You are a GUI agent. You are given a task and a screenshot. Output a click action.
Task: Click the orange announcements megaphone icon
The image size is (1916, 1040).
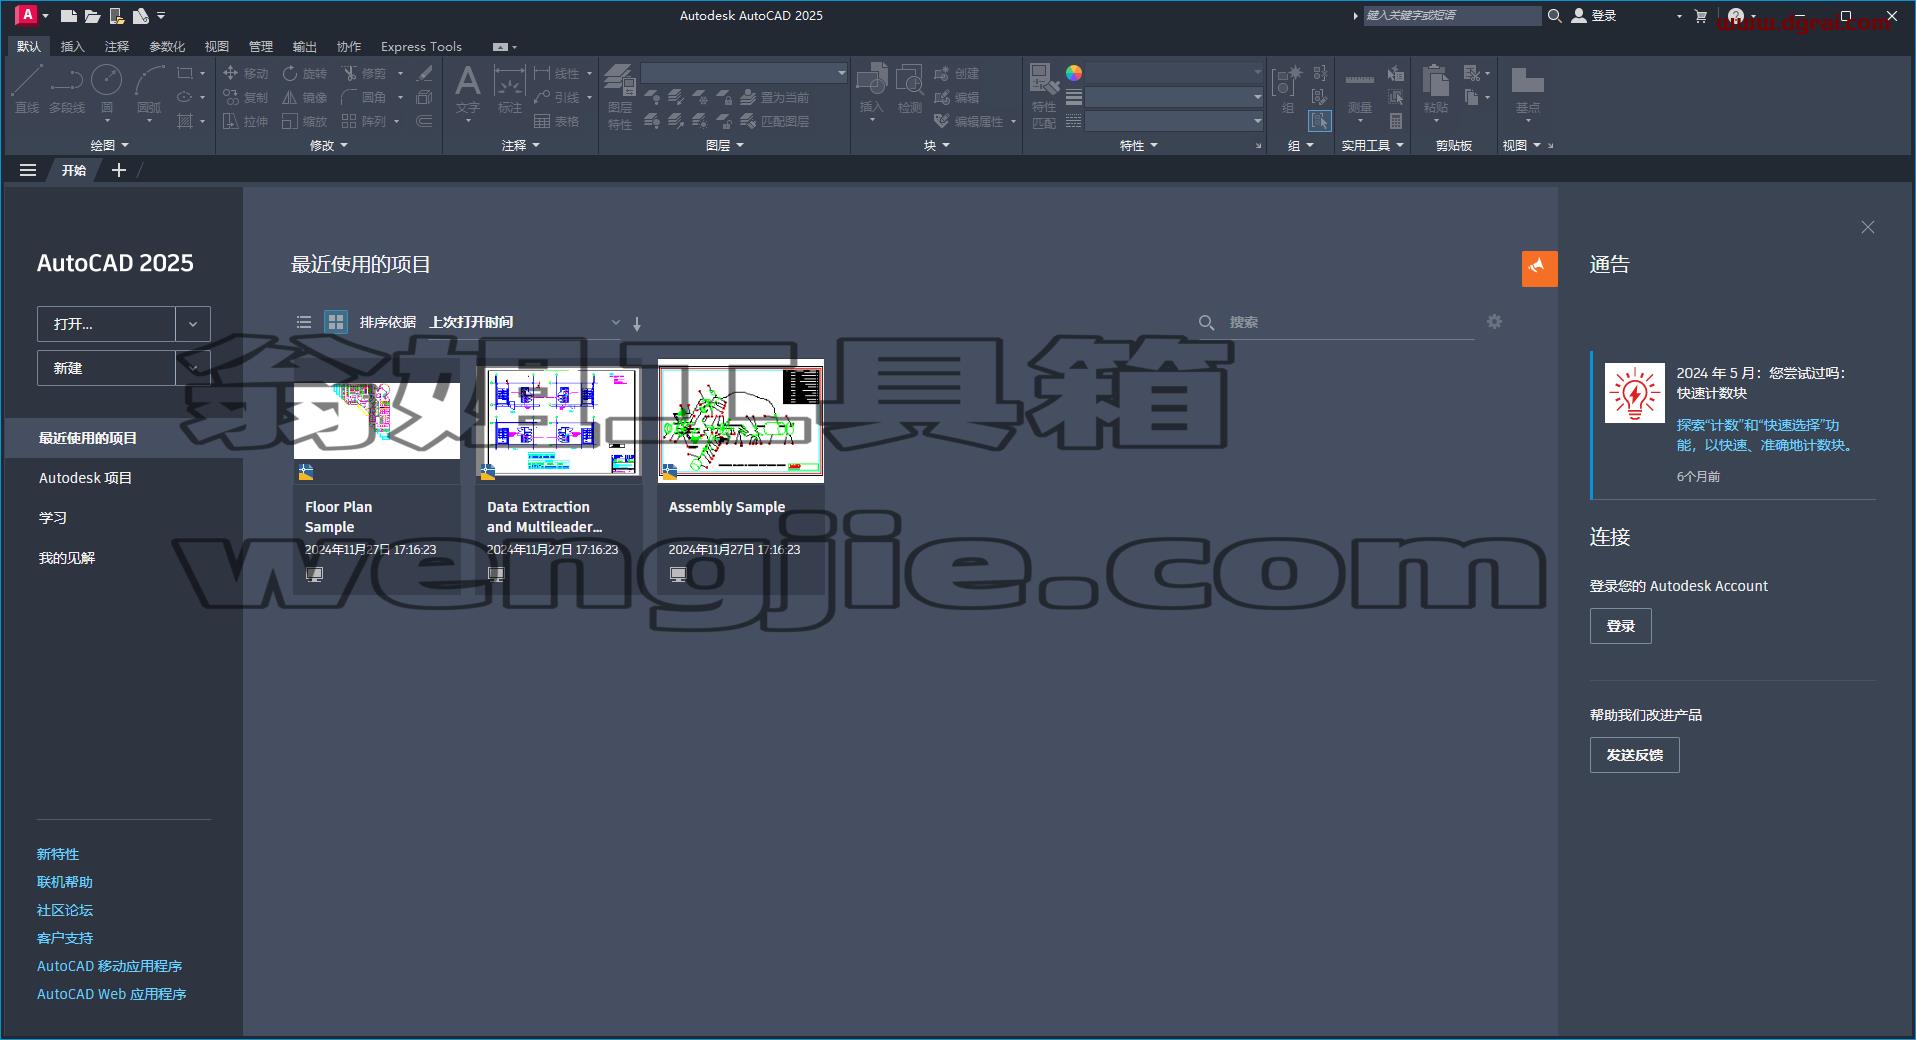[1540, 268]
